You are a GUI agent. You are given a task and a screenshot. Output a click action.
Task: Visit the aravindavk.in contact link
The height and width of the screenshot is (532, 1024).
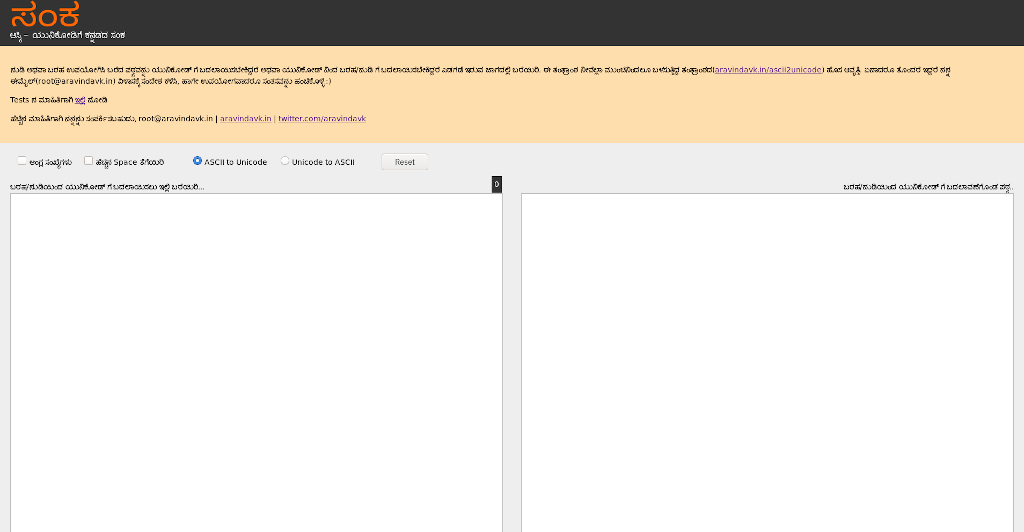[245, 118]
